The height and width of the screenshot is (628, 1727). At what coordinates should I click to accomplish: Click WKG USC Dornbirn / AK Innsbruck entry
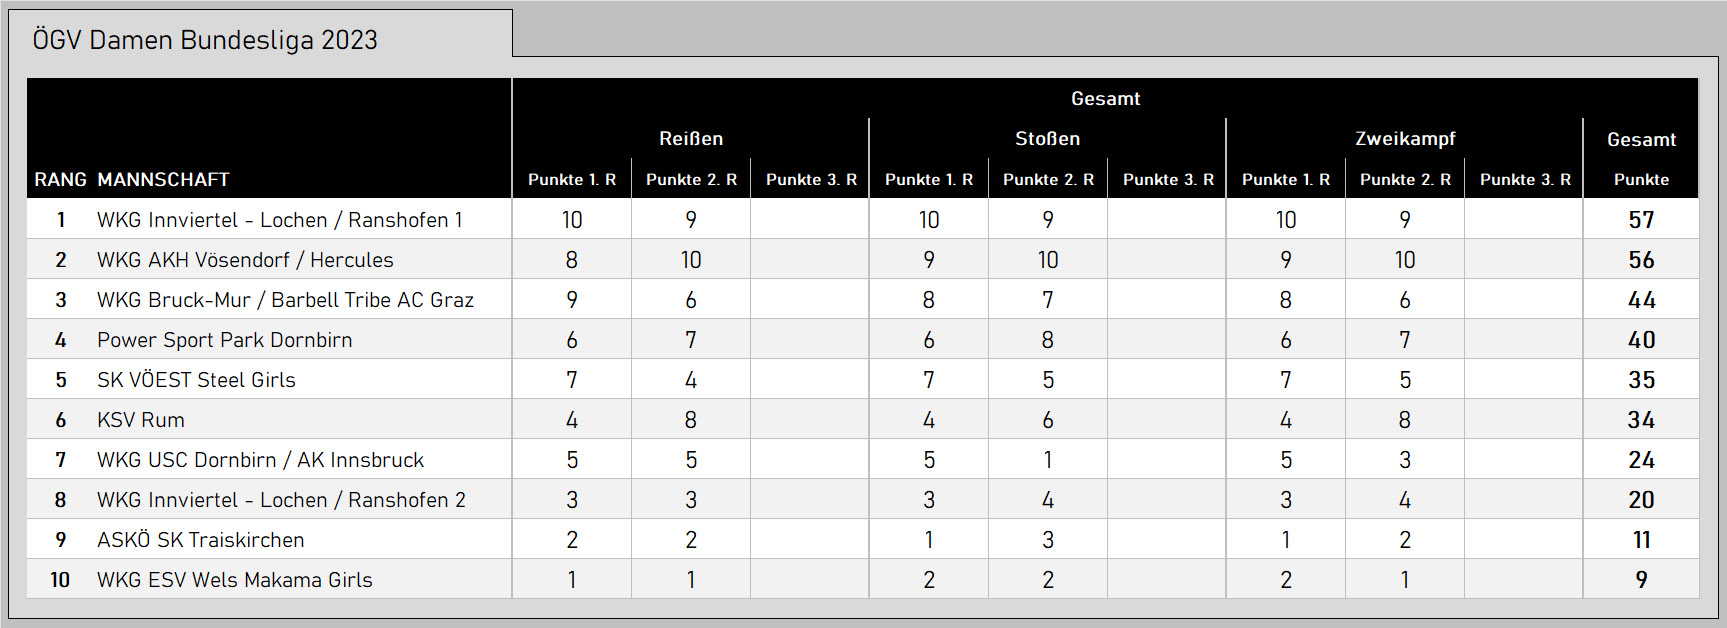point(260,460)
